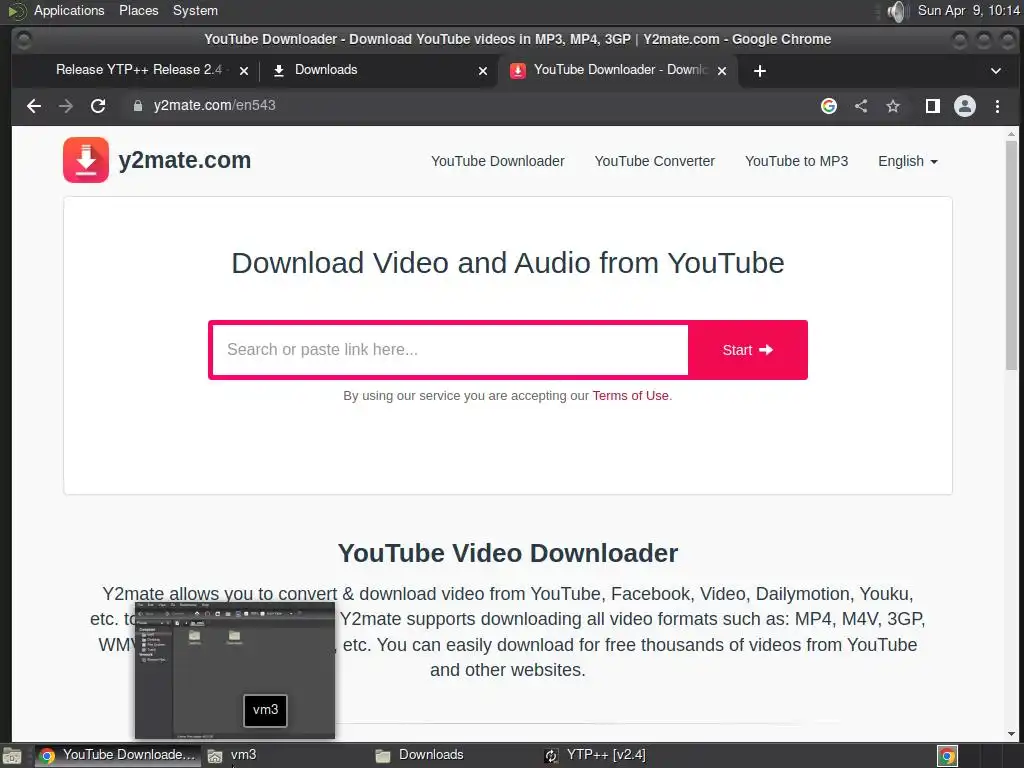Click the clock Sun Apr 9, 10:14
Screen dimensions: 1024x768
(x=968, y=10)
